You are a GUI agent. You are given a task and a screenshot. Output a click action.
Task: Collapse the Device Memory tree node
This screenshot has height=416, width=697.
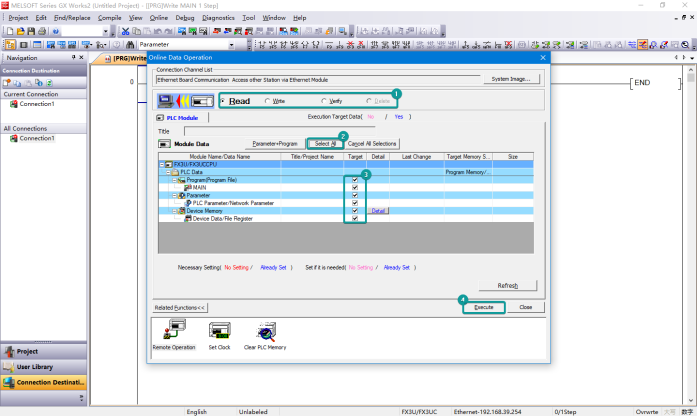[174, 211]
